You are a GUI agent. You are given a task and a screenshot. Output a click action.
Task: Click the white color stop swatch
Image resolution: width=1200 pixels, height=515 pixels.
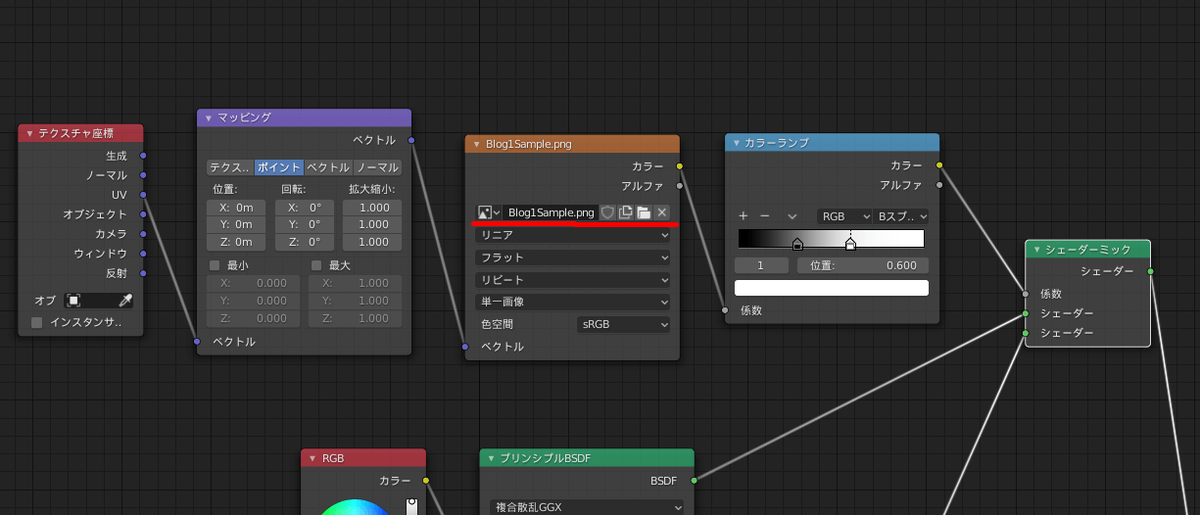point(832,288)
